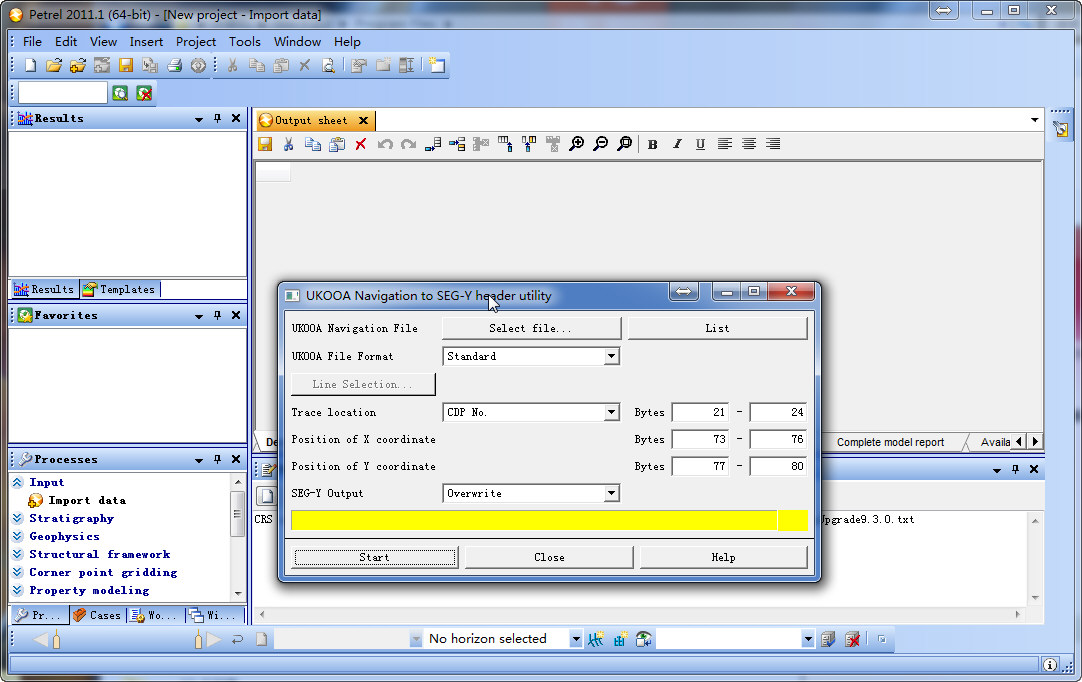
Task: Click the Open project folder icon
Action: (x=54, y=66)
